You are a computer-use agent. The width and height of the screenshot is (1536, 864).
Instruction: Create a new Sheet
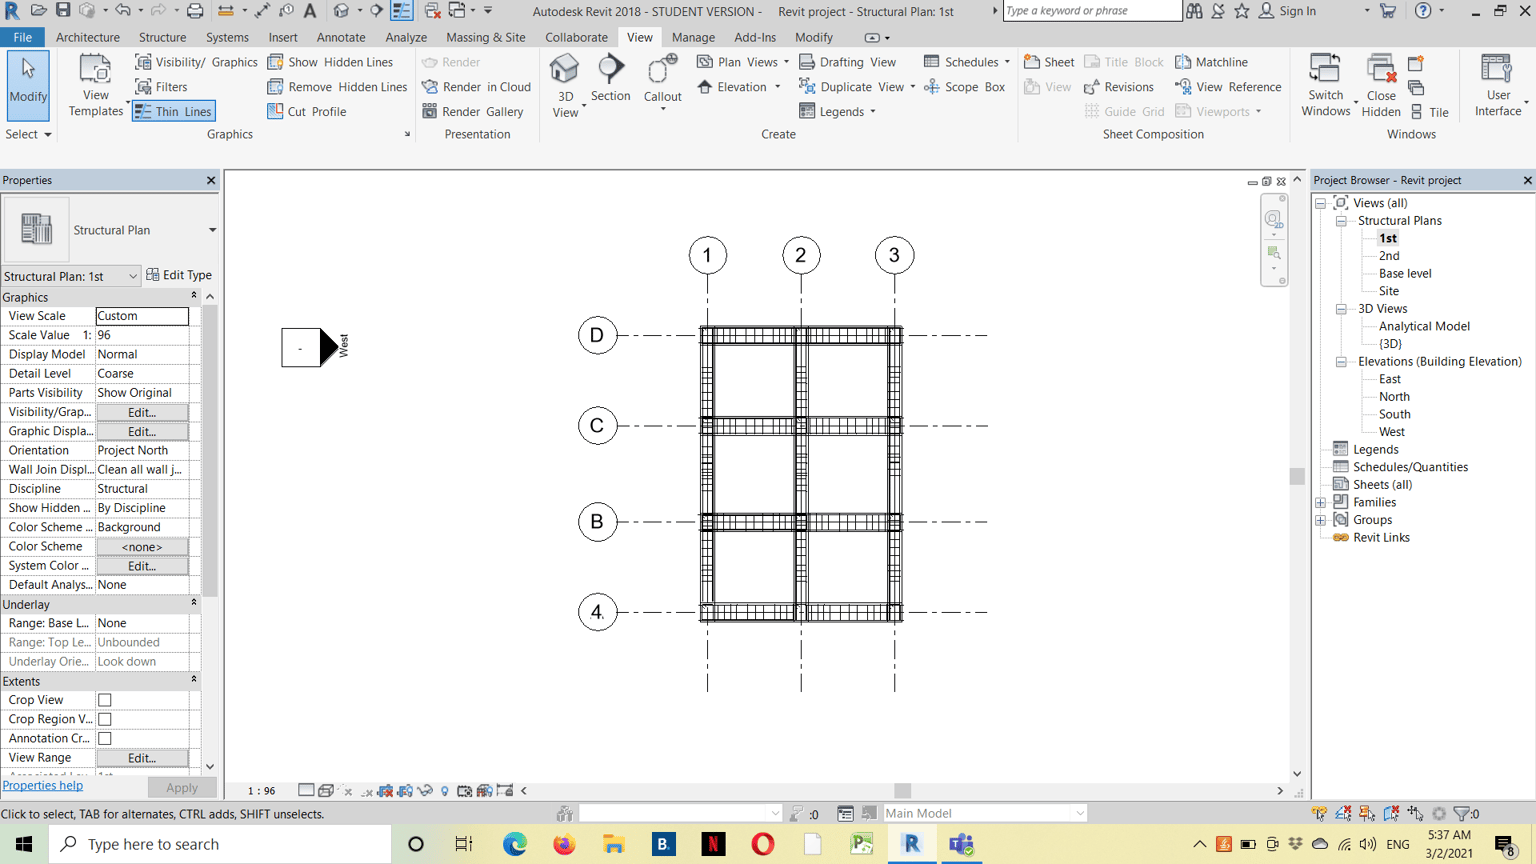pos(1049,62)
